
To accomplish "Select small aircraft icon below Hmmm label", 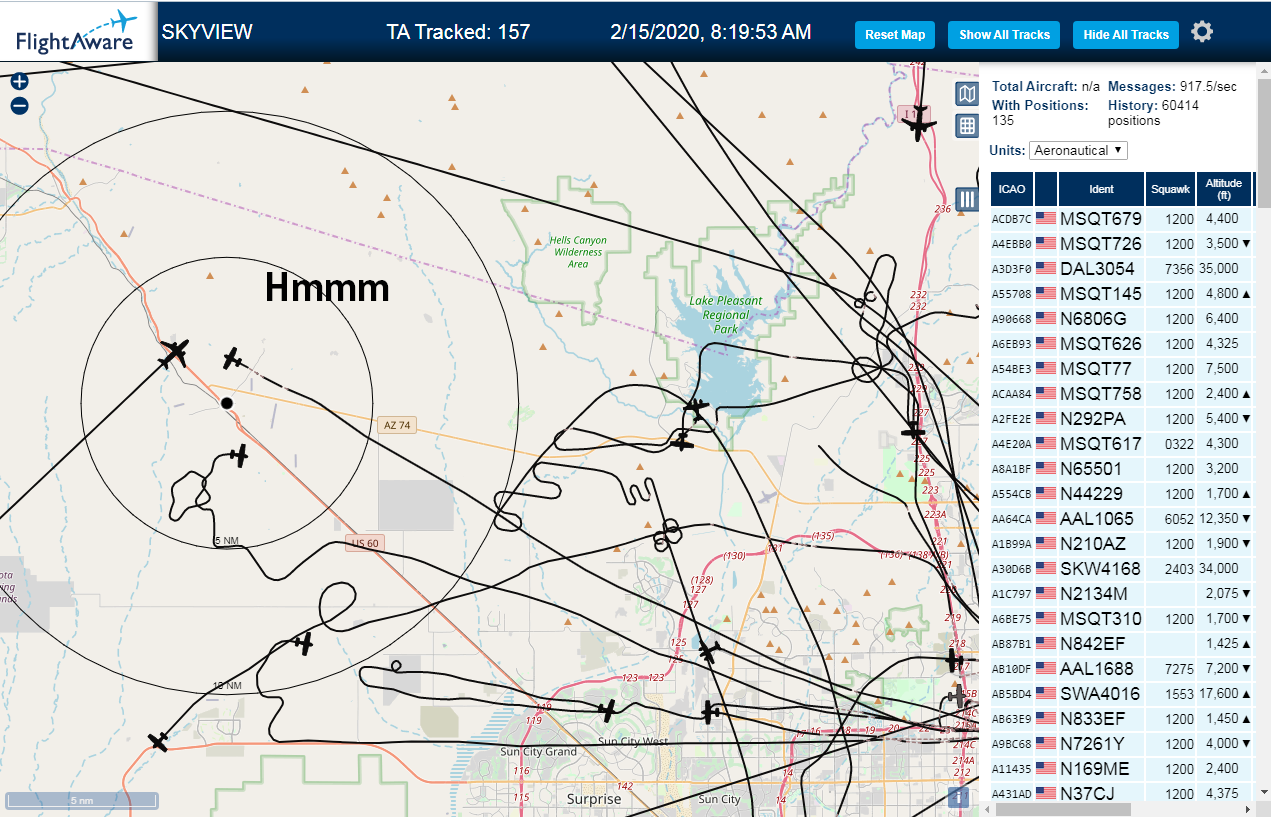I will pos(232,358).
